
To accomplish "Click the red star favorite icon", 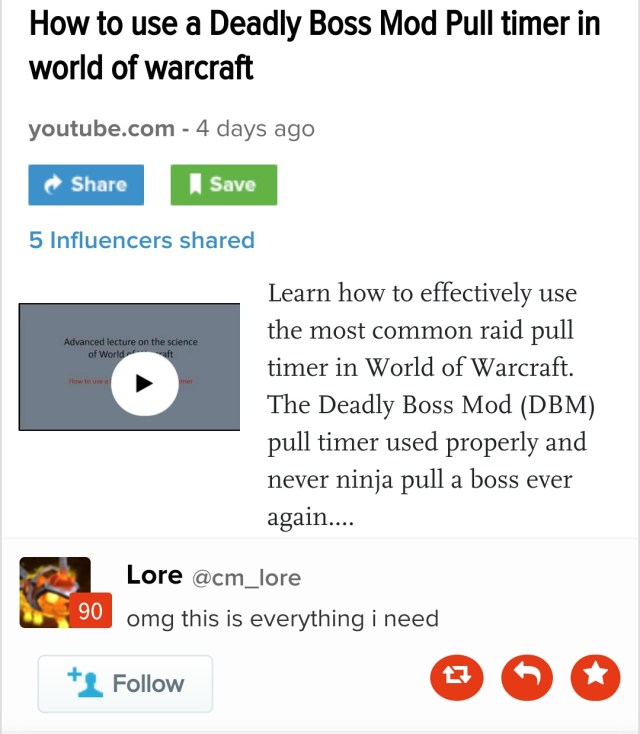I will click(x=596, y=677).
